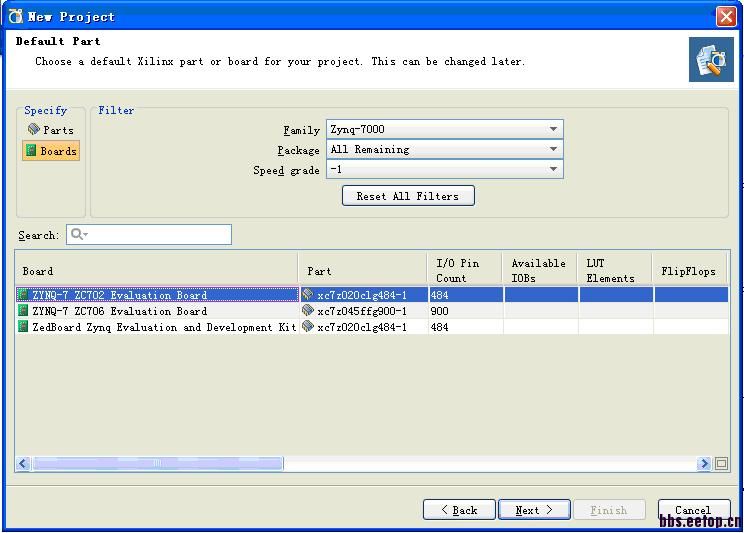Click the horizontal scrollbar thumb
744x533 pixels.
pyautogui.click(x=158, y=463)
